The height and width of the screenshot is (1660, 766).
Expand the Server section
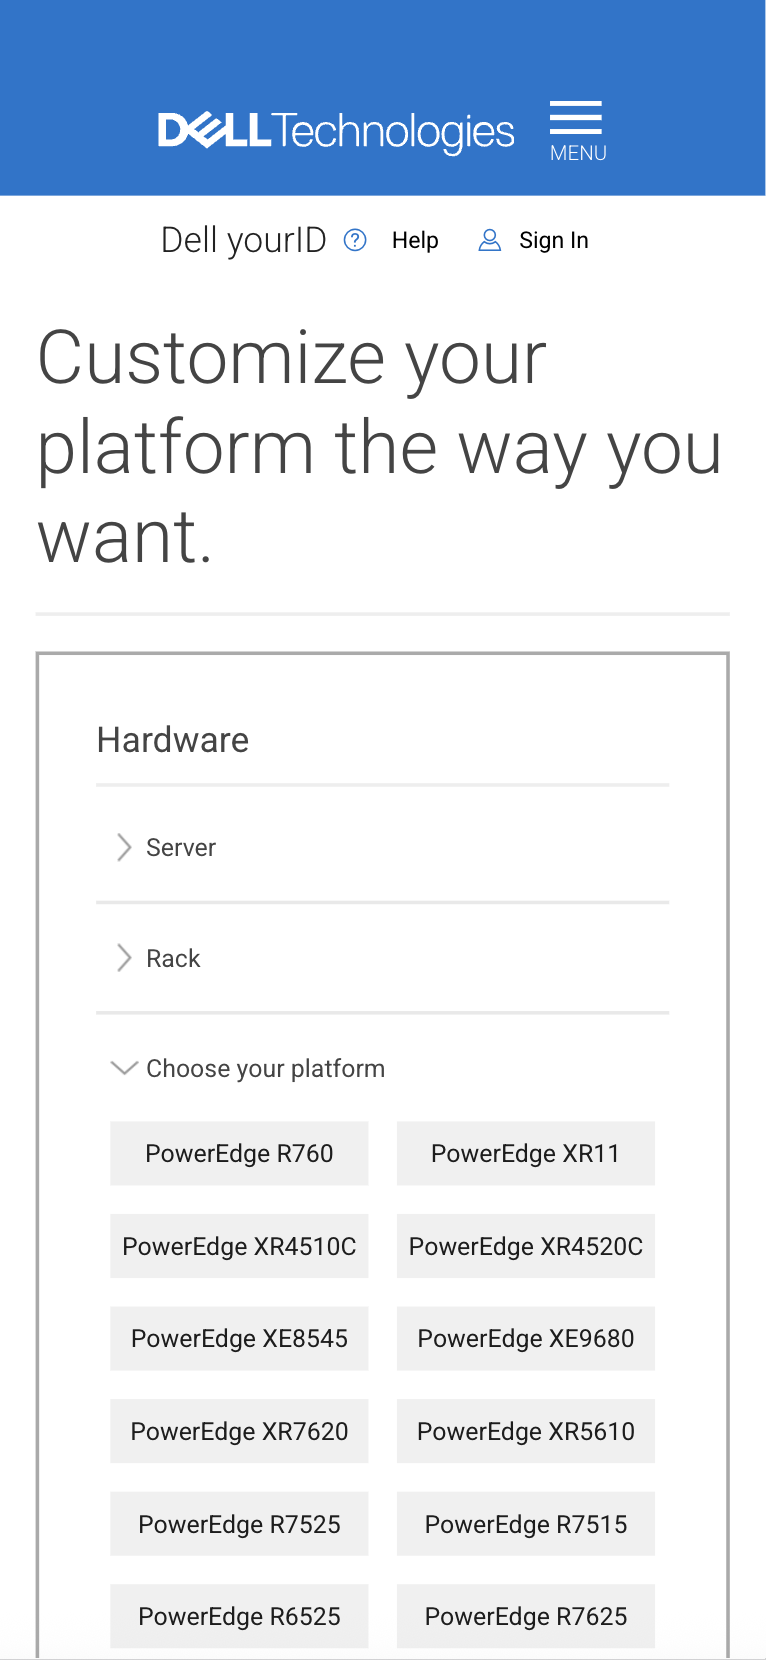181,847
